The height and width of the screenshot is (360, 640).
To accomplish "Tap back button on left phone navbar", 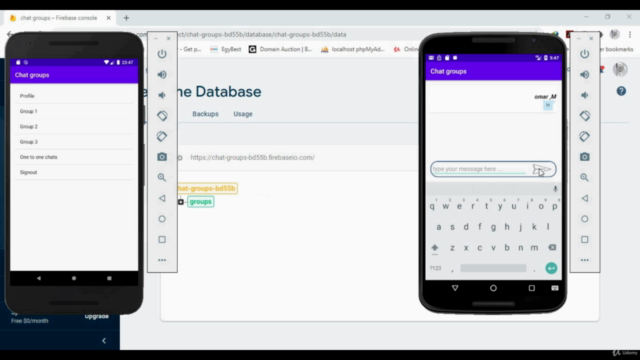I will 39,278.
